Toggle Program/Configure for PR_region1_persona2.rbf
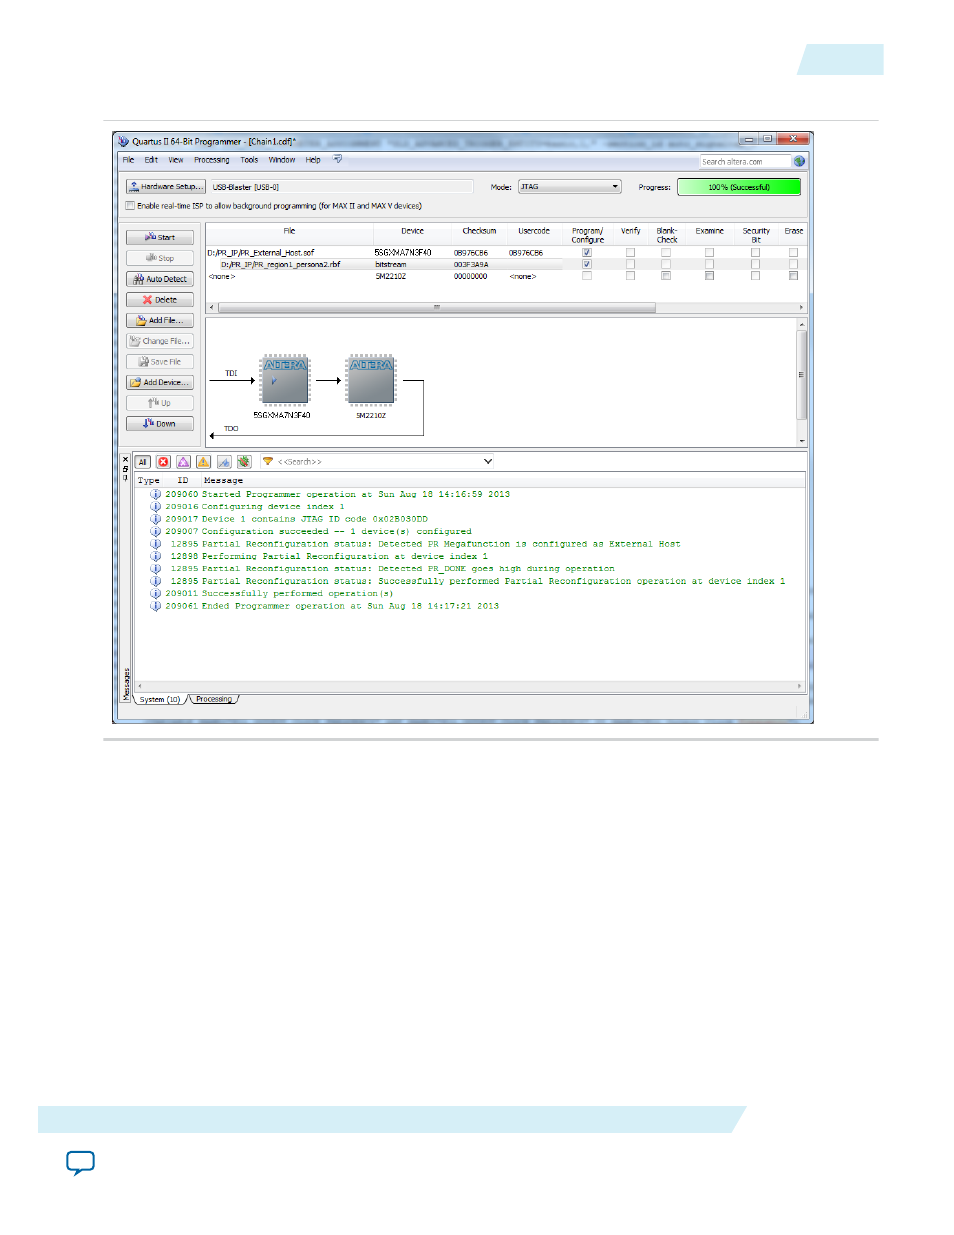This screenshot has height=1235, width=954. point(587,264)
